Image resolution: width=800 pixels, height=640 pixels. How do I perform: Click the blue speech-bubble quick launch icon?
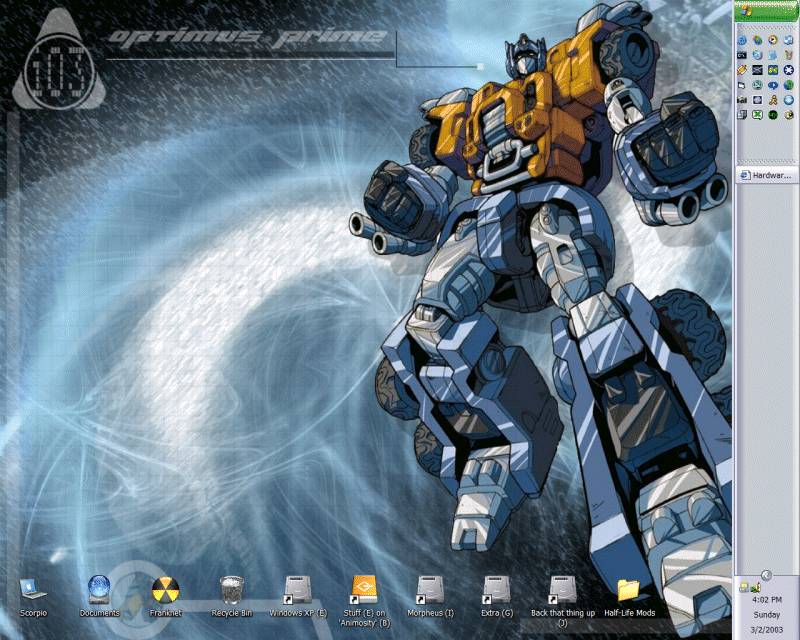tap(773, 85)
